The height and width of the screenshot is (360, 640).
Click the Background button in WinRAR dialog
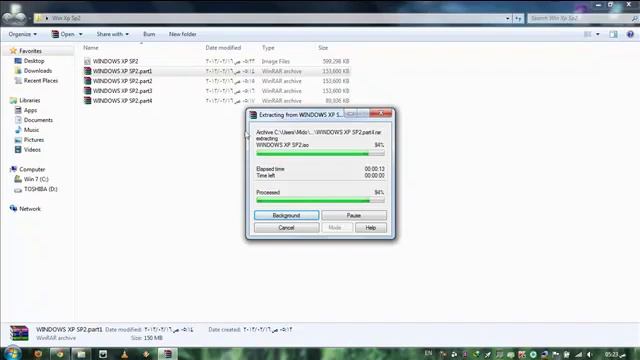tap(287, 215)
